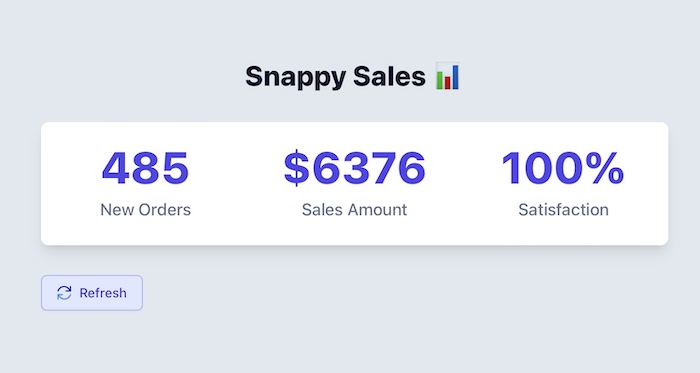700x373 pixels.
Task: Click the $6376 sales value
Action: [354, 168]
